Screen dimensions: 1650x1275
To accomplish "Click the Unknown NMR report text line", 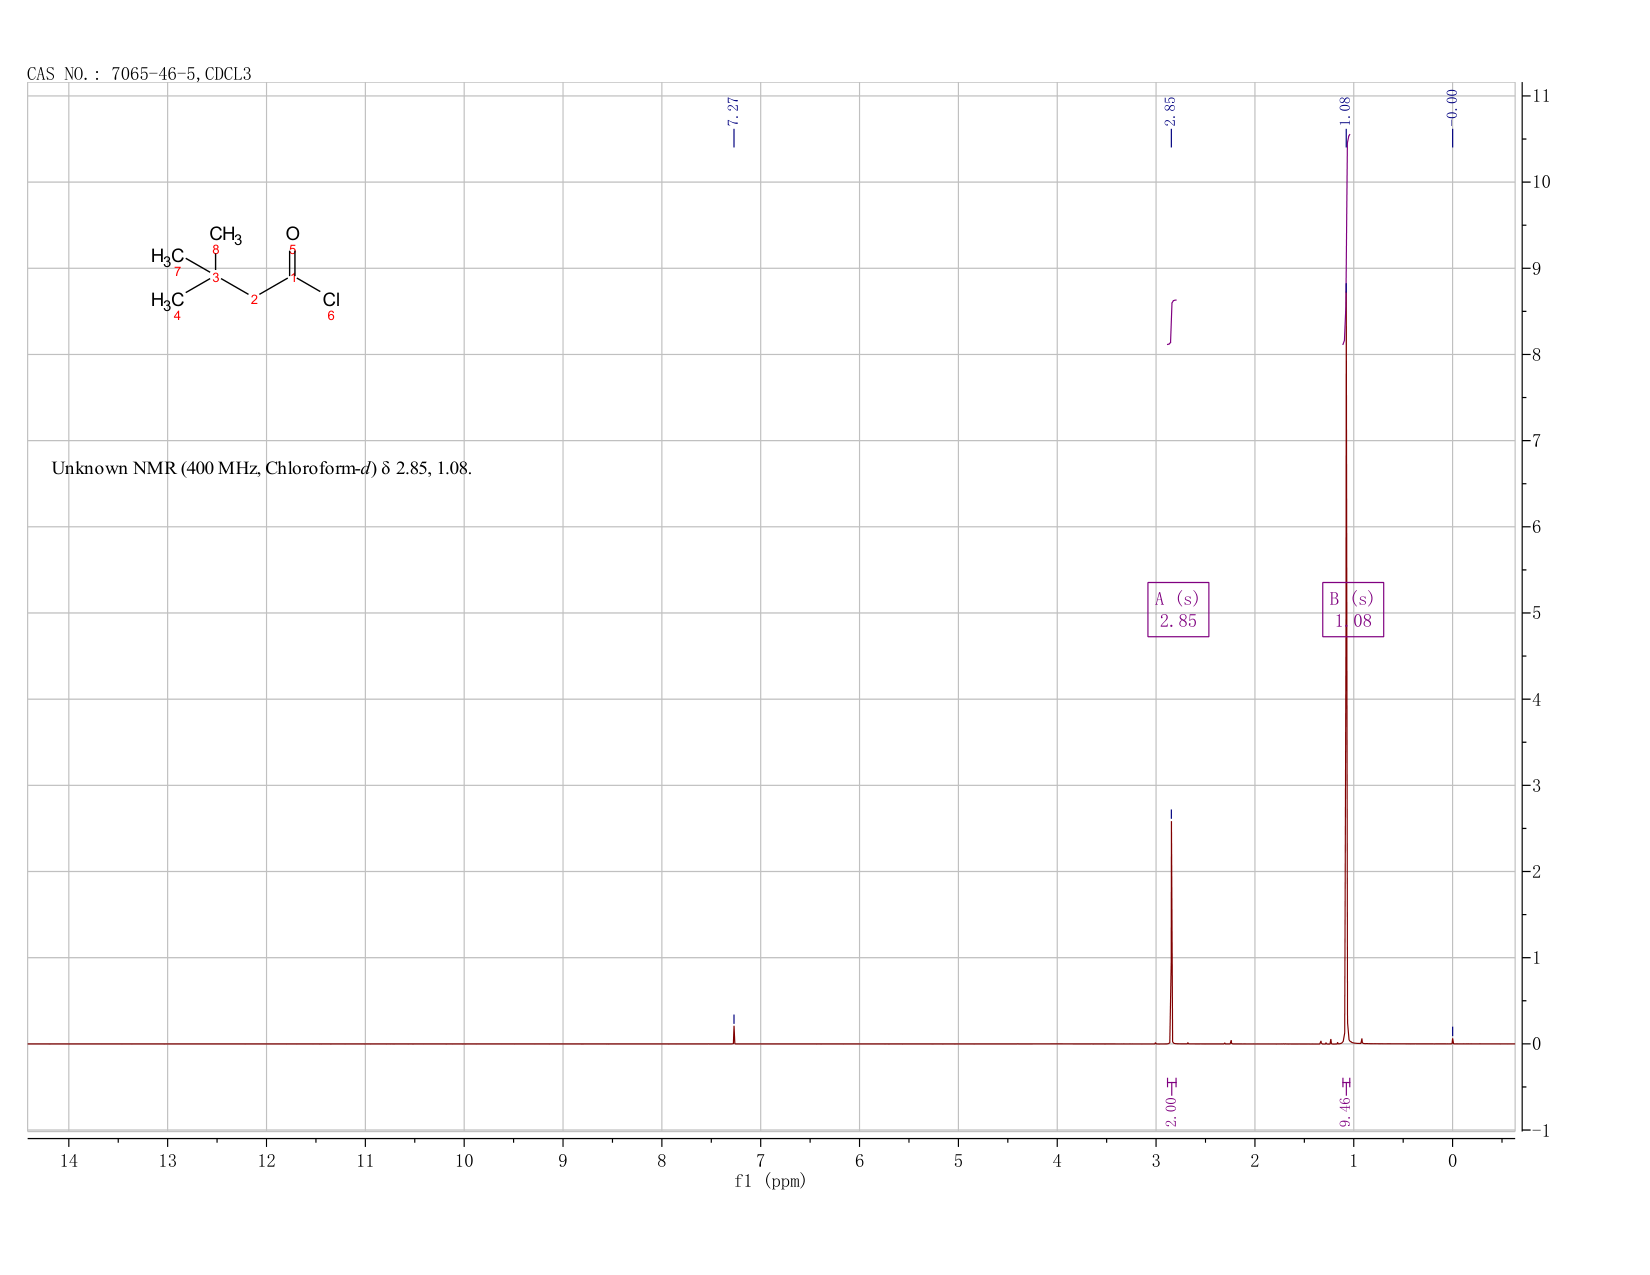I will [261, 468].
